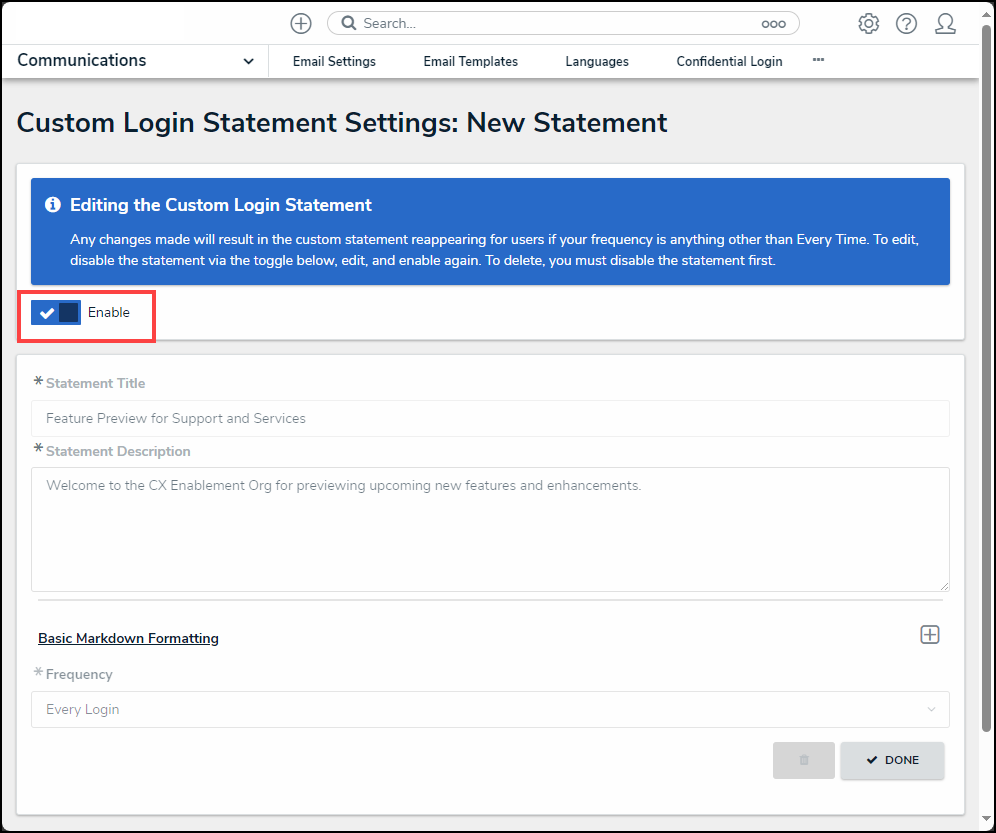Open the user profile icon
The width and height of the screenshot is (996, 833).
[x=945, y=24]
